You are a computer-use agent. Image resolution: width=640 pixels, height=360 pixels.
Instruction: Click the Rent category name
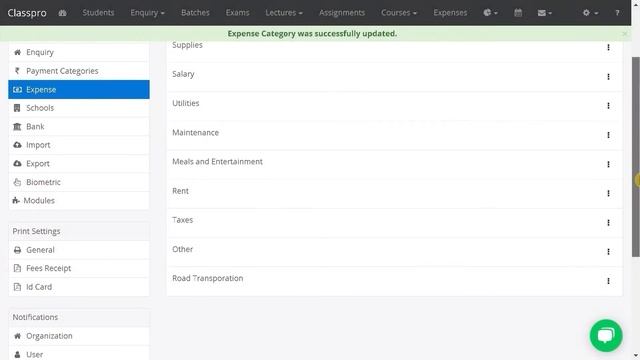tap(180, 191)
